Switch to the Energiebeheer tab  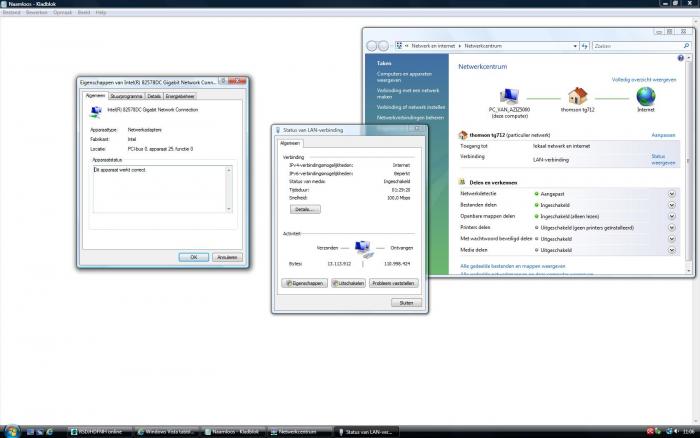coord(180,96)
